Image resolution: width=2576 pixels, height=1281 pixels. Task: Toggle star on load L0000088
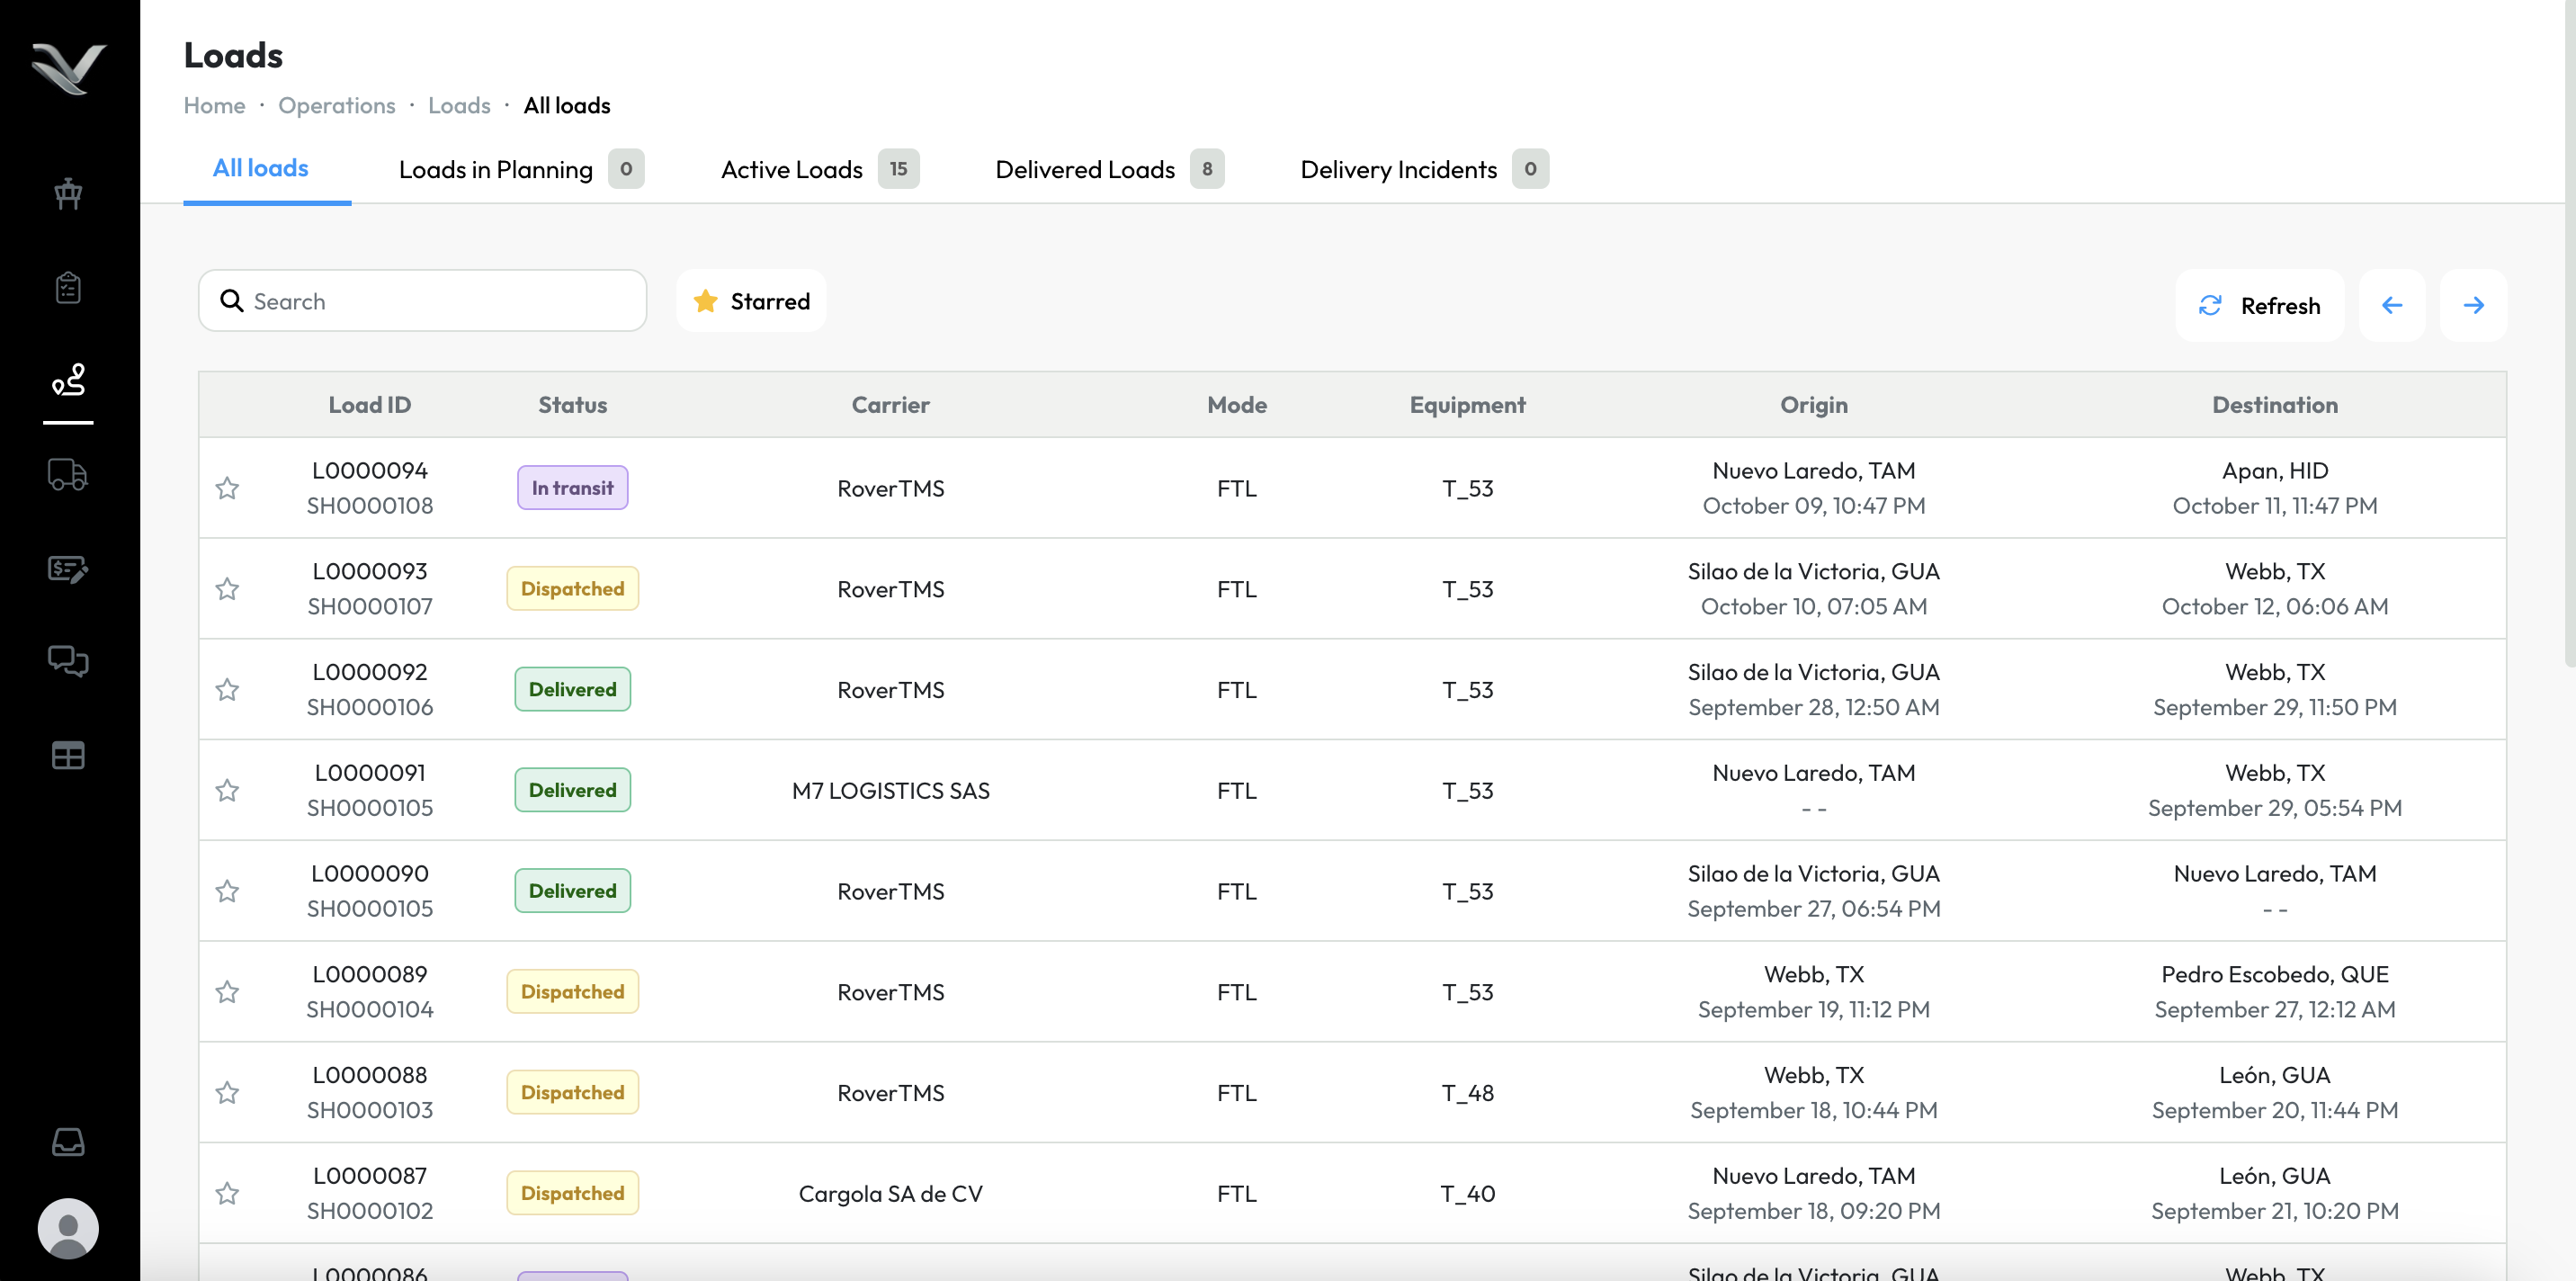tap(228, 1092)
